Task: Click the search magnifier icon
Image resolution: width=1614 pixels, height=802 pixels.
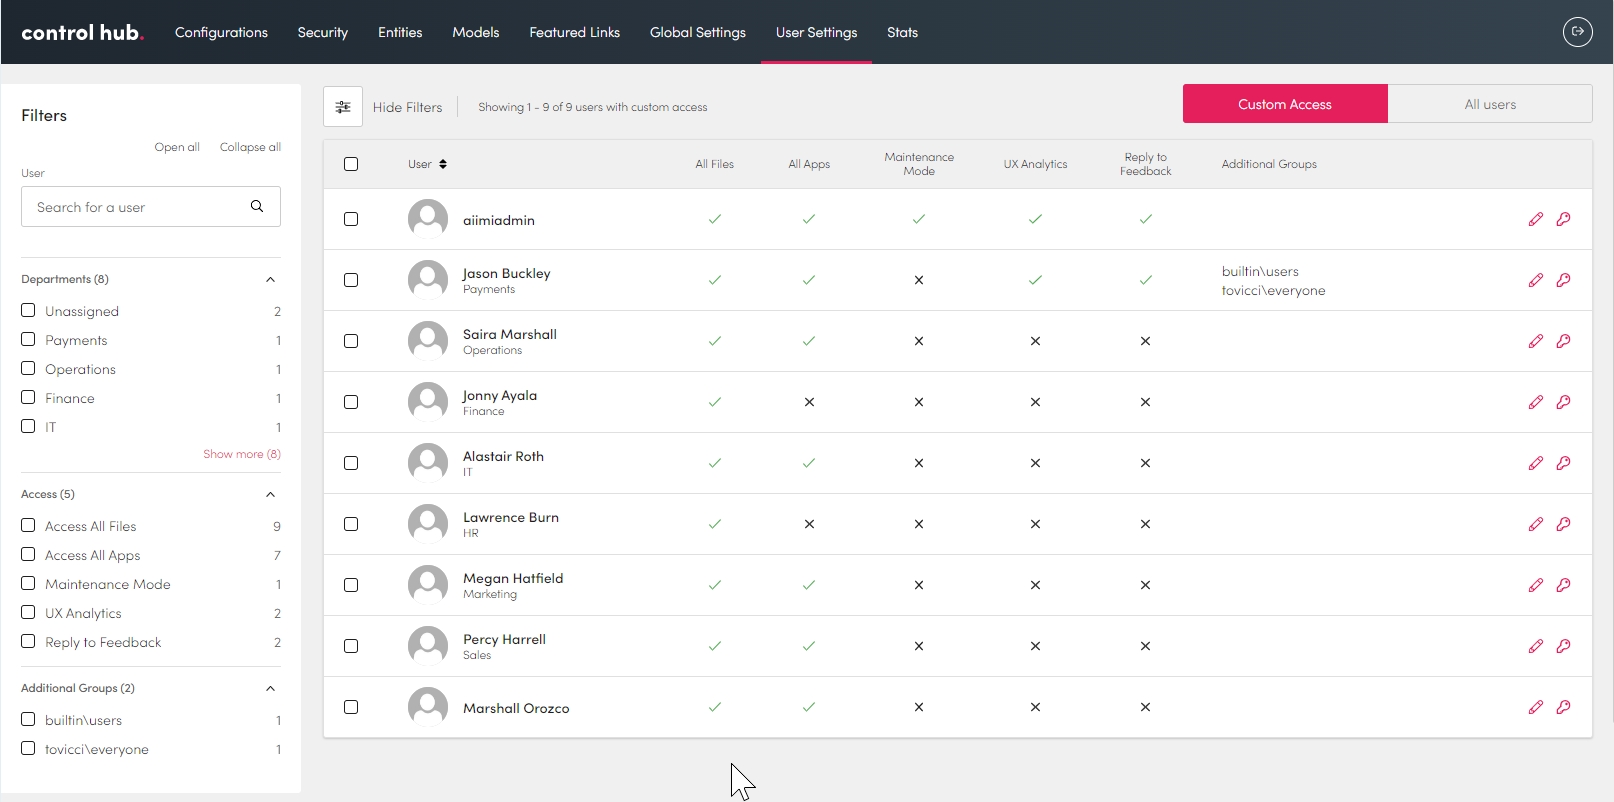Action: (x=257, y=206)
